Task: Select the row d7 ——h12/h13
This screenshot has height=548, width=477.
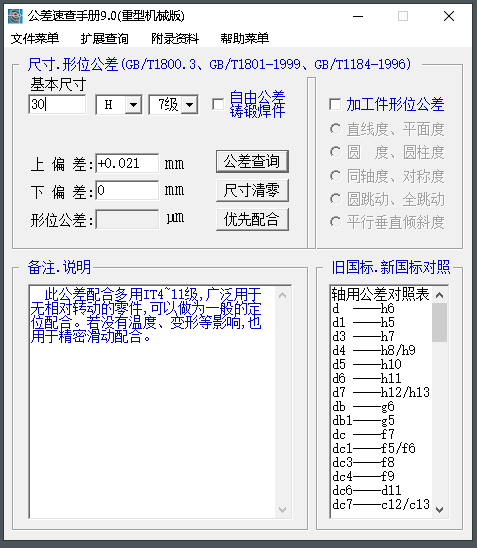Action: coord(381,392)
